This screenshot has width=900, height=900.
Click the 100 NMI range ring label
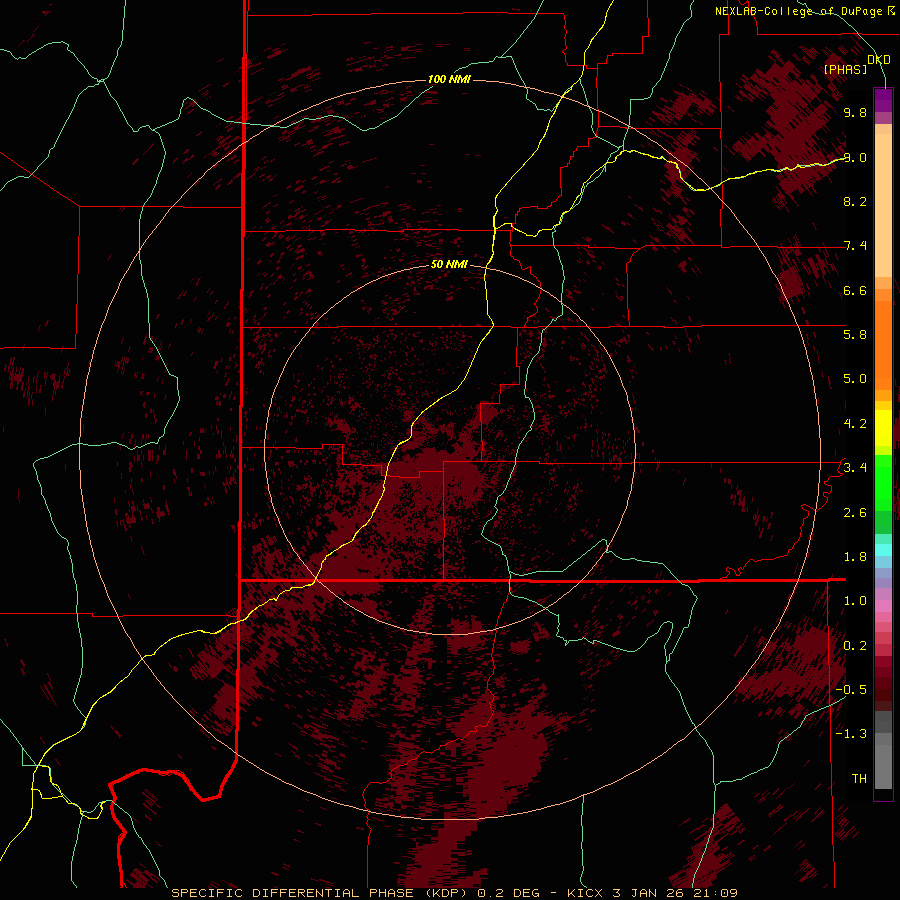click(449, 79)
